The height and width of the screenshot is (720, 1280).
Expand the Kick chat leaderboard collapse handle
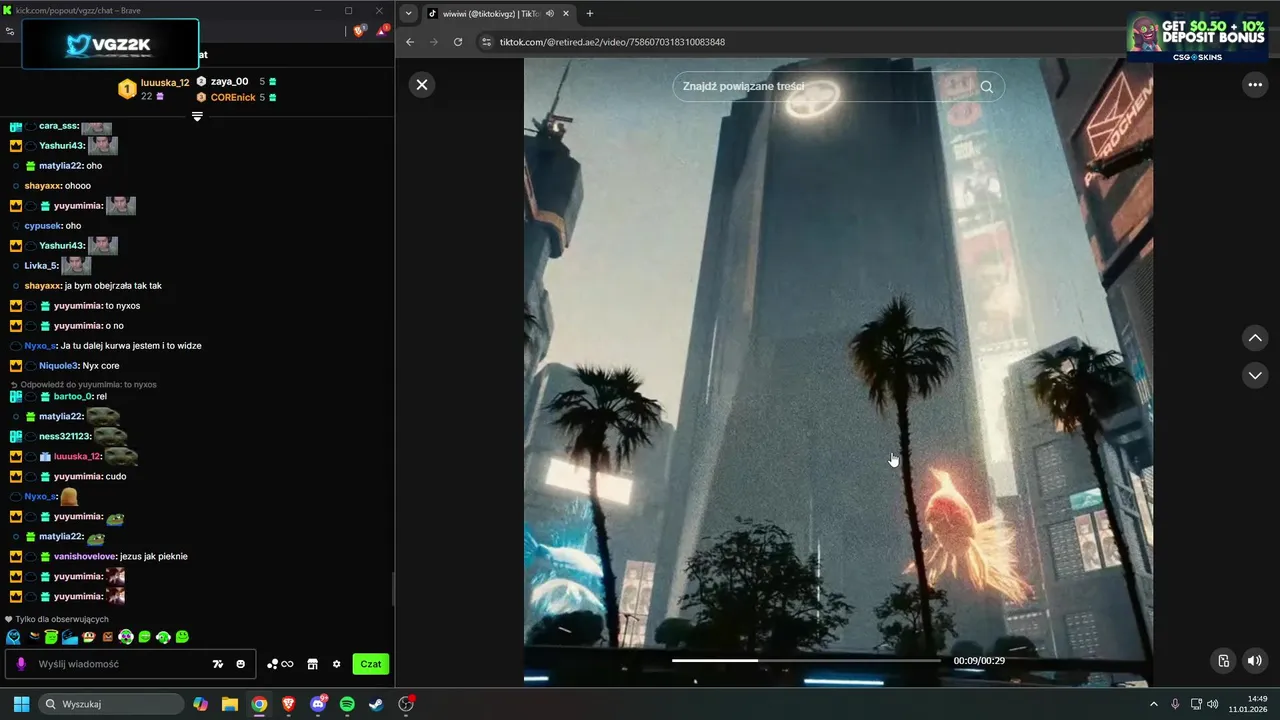pos(197,116)
